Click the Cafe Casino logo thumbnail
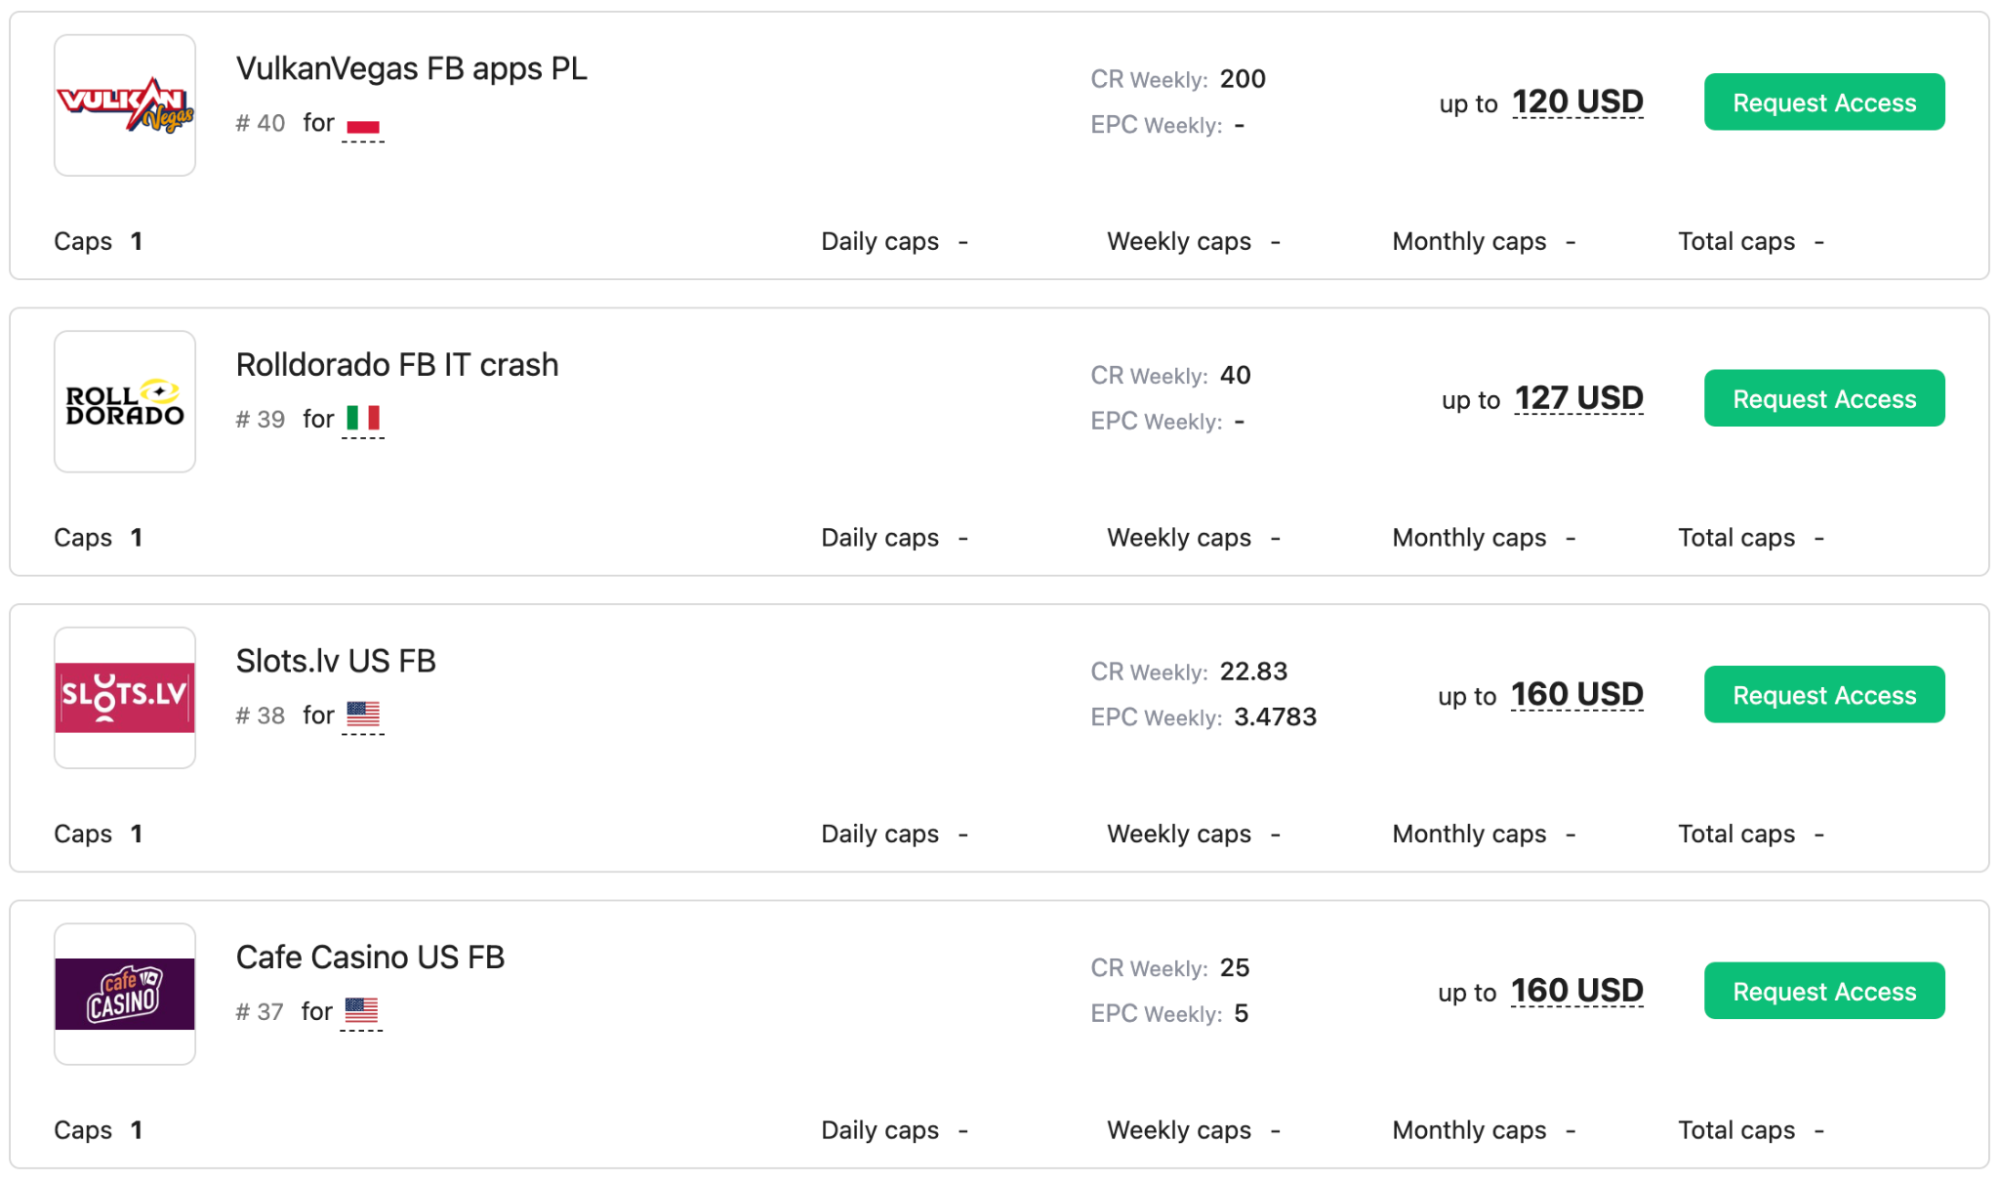Viewport: 1999px width, 1181px height. pos(125,993)
